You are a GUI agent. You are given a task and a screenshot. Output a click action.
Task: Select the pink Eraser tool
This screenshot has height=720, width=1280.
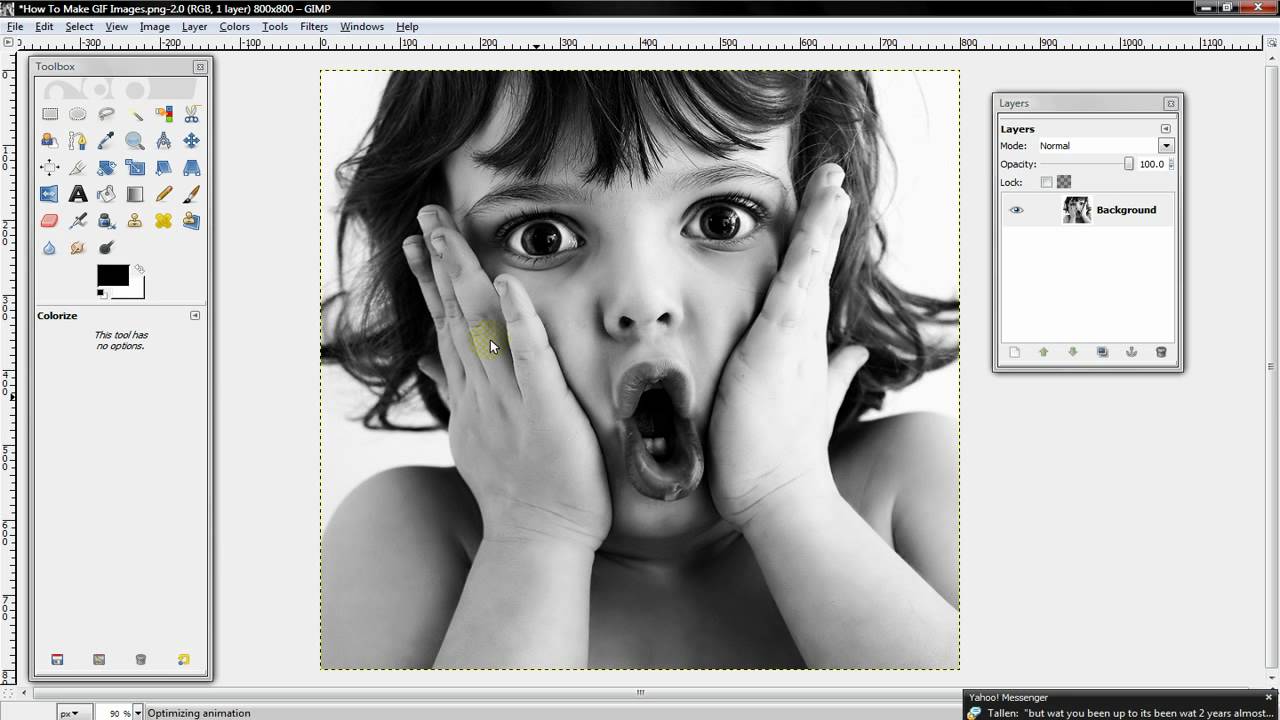(x=49, y=221)
